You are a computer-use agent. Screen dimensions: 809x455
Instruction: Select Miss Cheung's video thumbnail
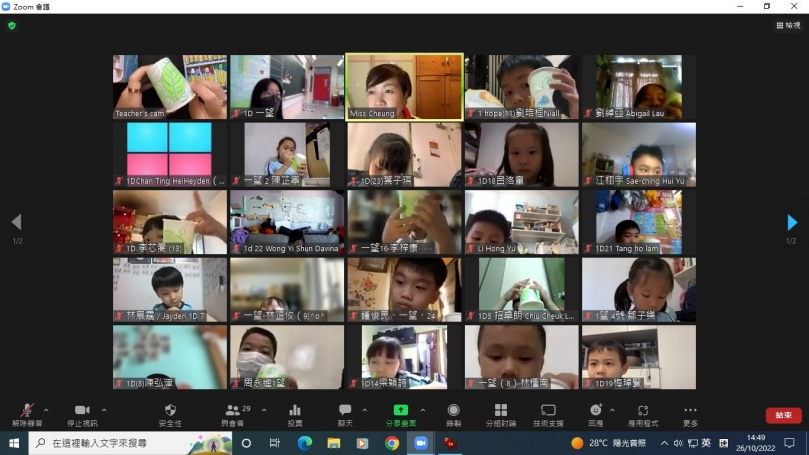point(404,85)
